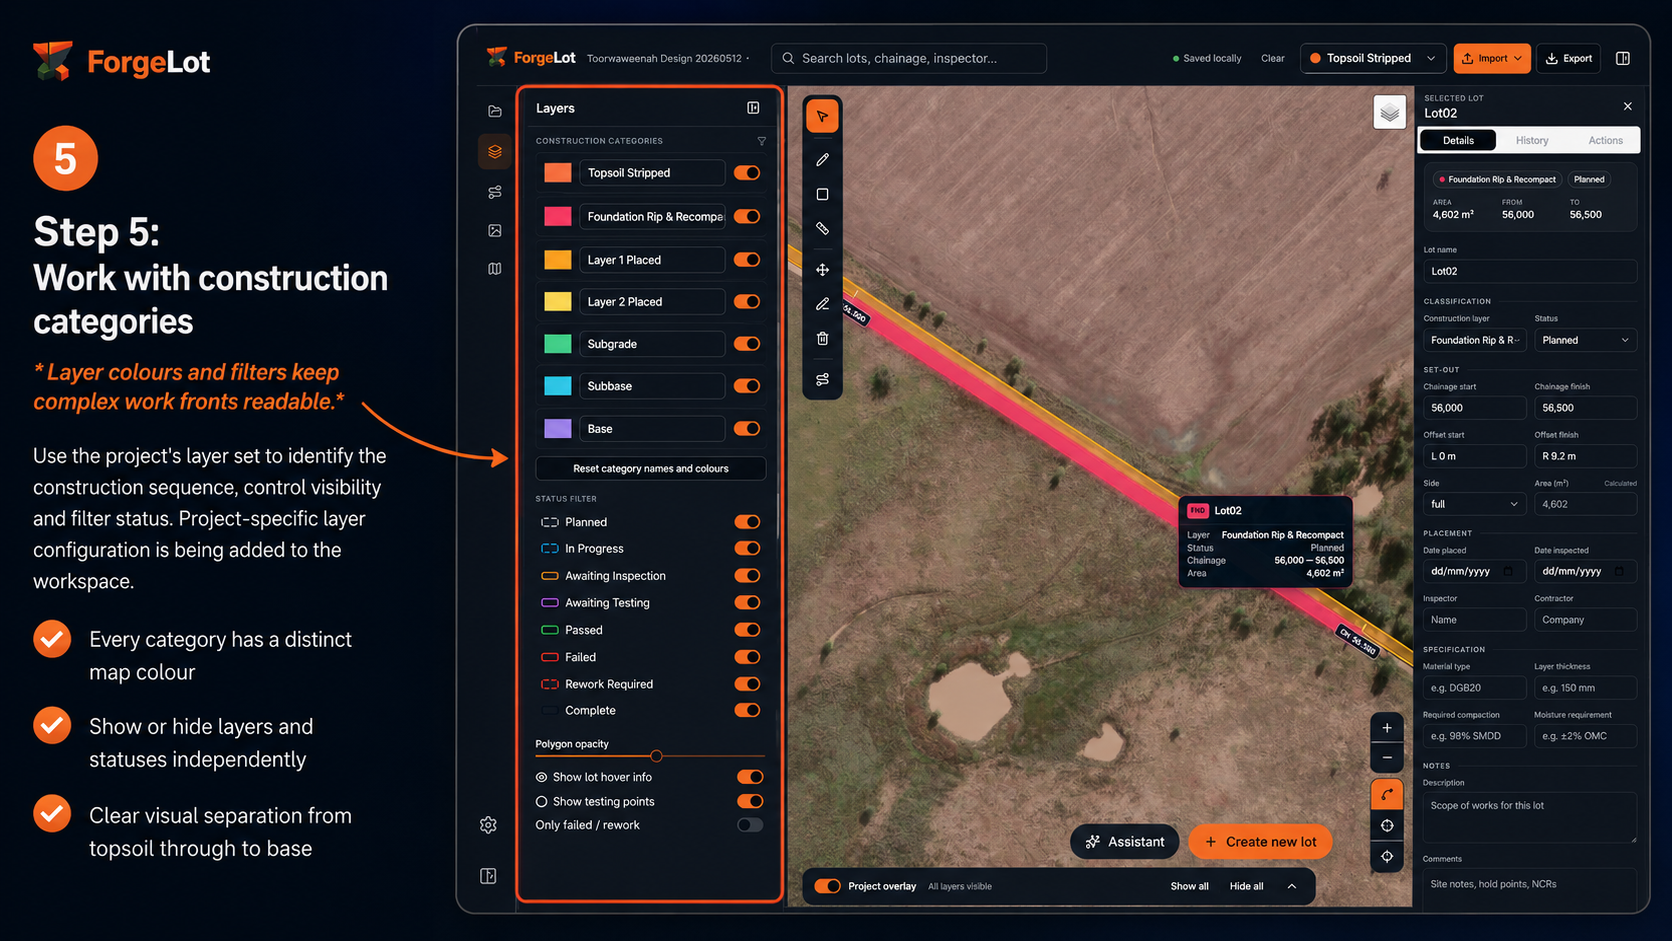1672x941 pixels.
Task: Toggle the Failed status filter
Action: pyautogui.click(x=747, y=657)
